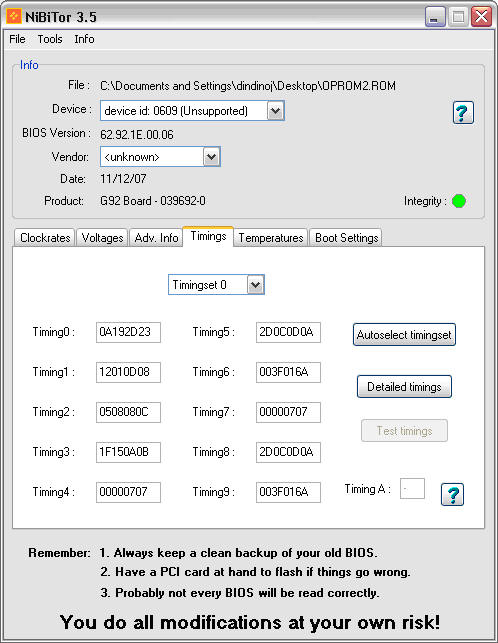Open the File menu
The width and height of the screenshot is (498, 643).
tap(17, 39)
